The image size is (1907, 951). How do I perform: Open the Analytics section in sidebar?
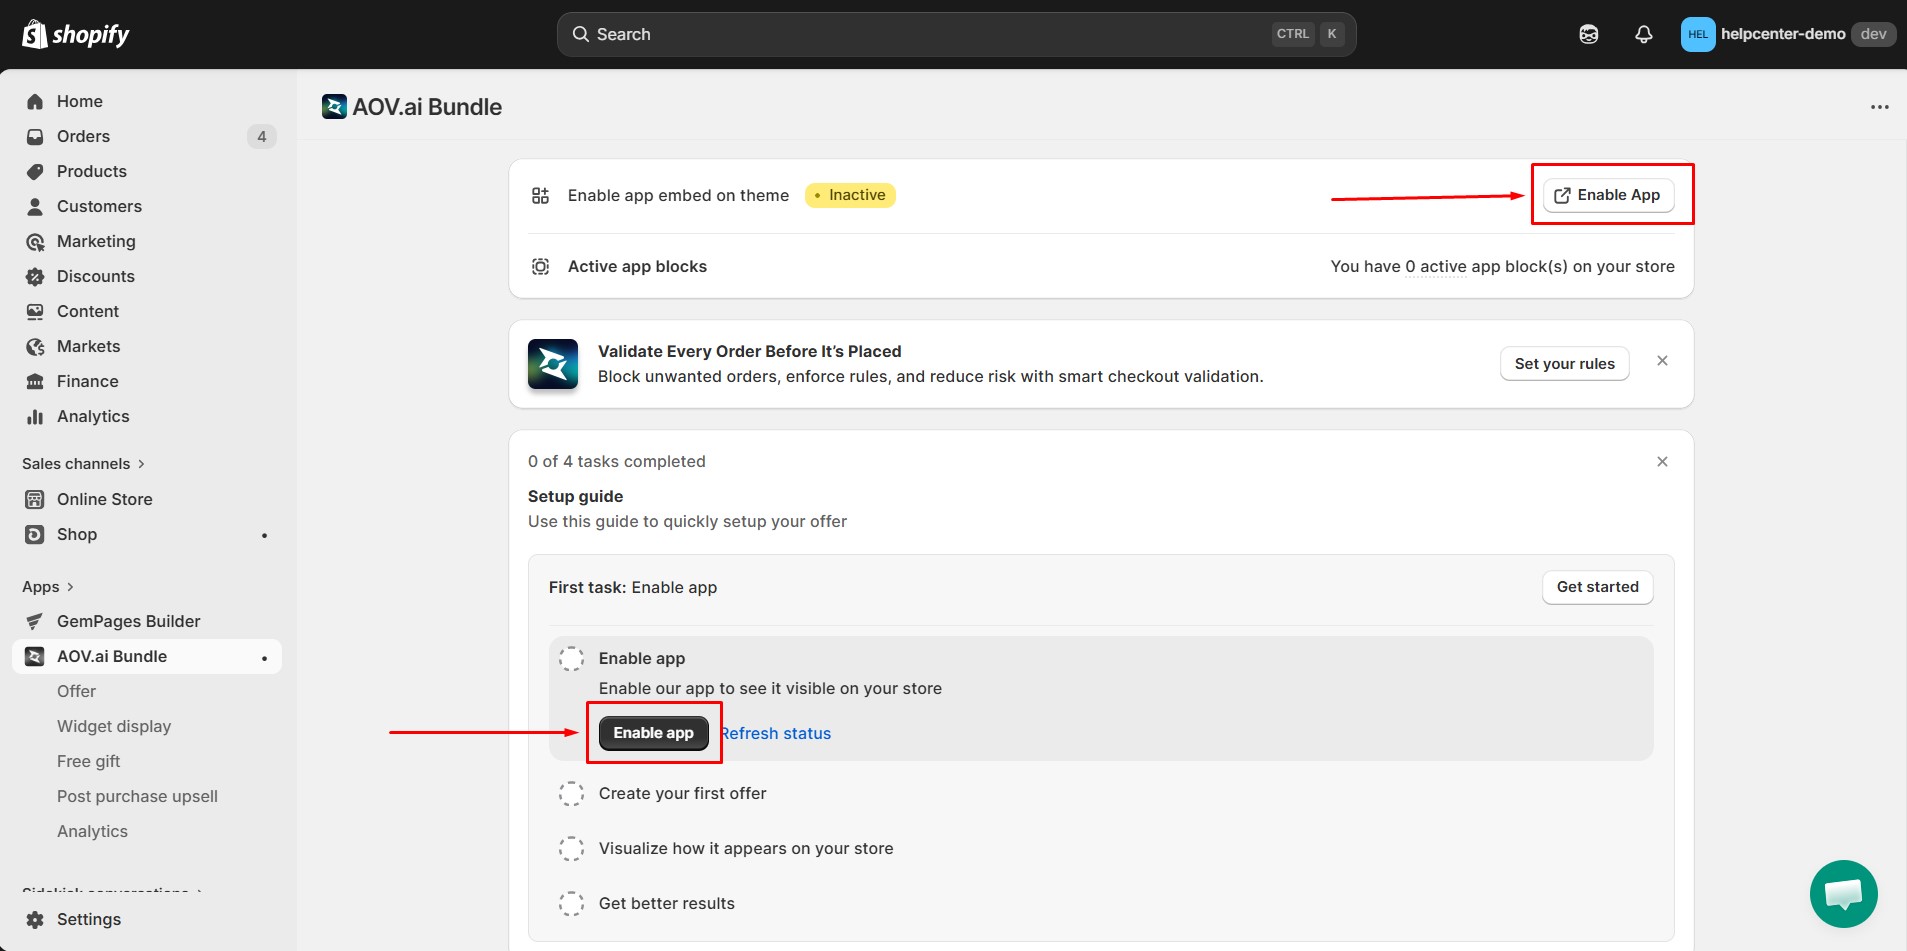[x=93, y=416]
